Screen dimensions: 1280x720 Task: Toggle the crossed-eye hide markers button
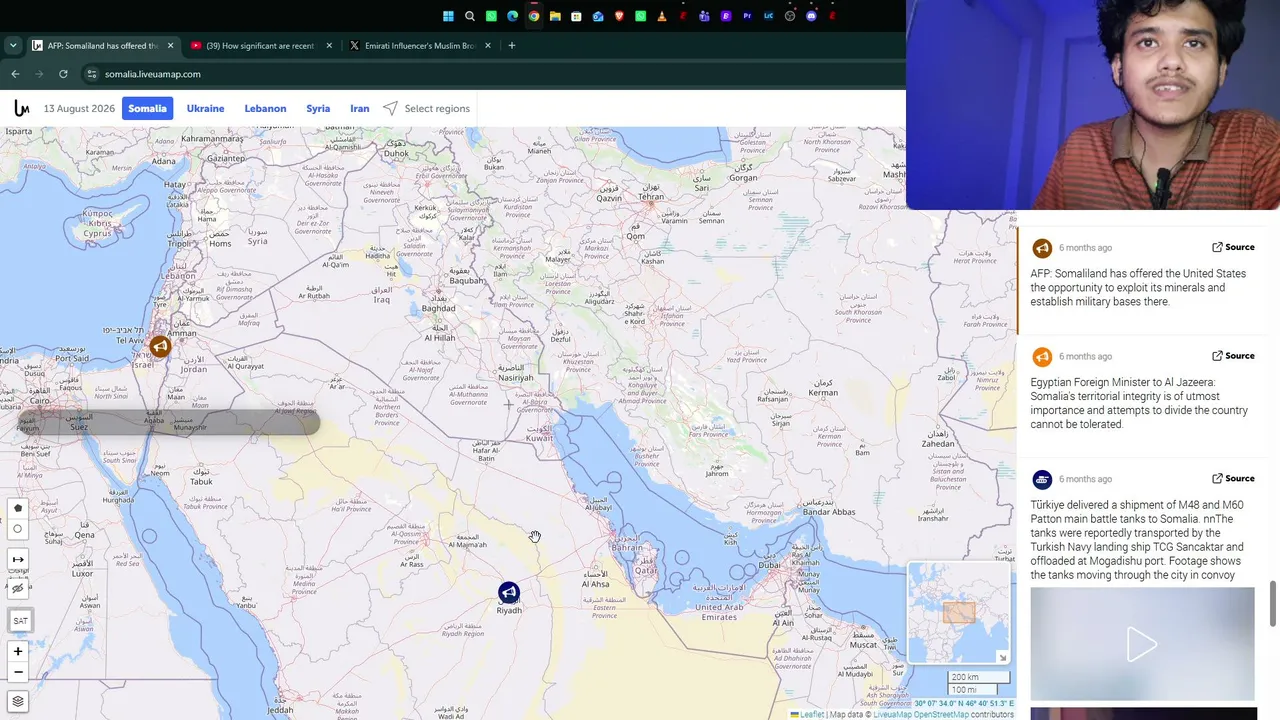click(x=17, y=588)
